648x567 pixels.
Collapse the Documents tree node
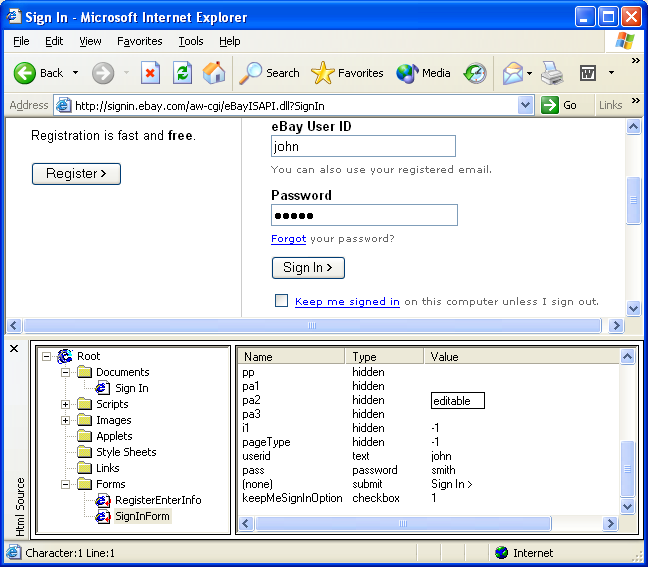[x=66, y=372]
